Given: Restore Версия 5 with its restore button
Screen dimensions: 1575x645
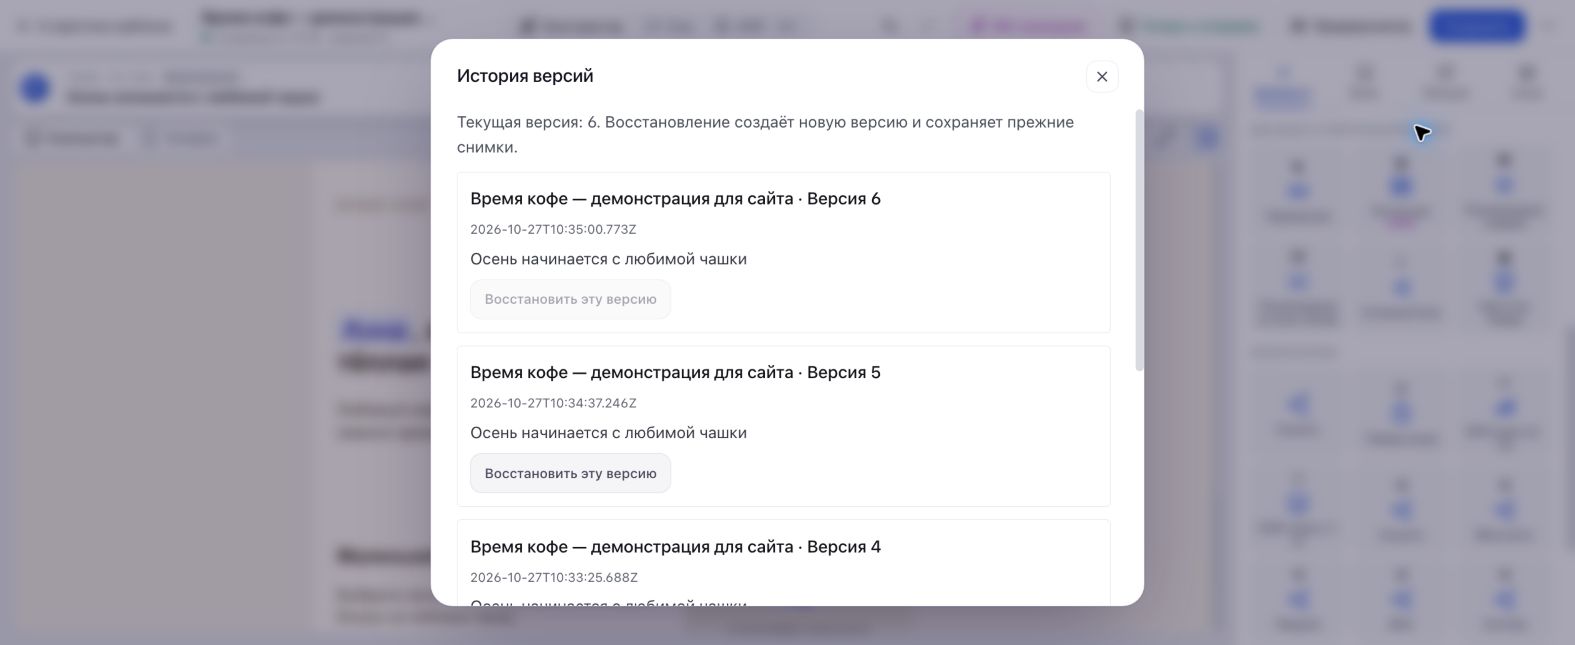Looking at the screenshot, I should point(570,473).
